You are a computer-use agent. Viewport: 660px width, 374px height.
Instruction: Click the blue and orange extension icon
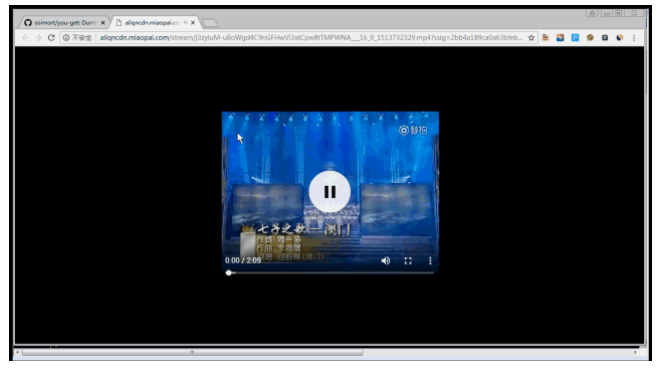560,37
